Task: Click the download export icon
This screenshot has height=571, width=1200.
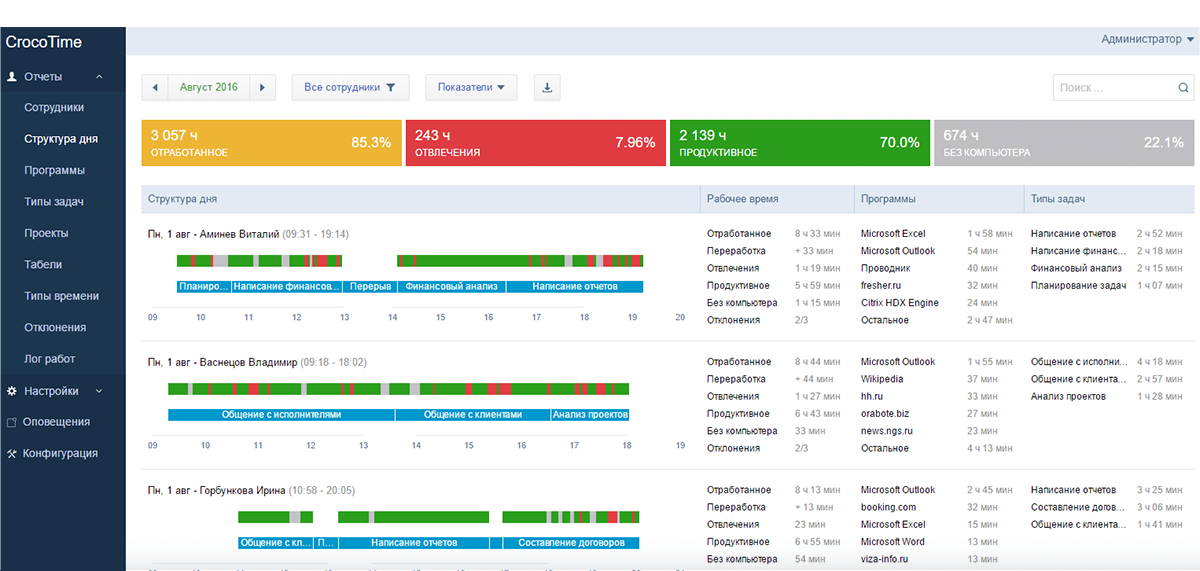Action: point(547,88)
